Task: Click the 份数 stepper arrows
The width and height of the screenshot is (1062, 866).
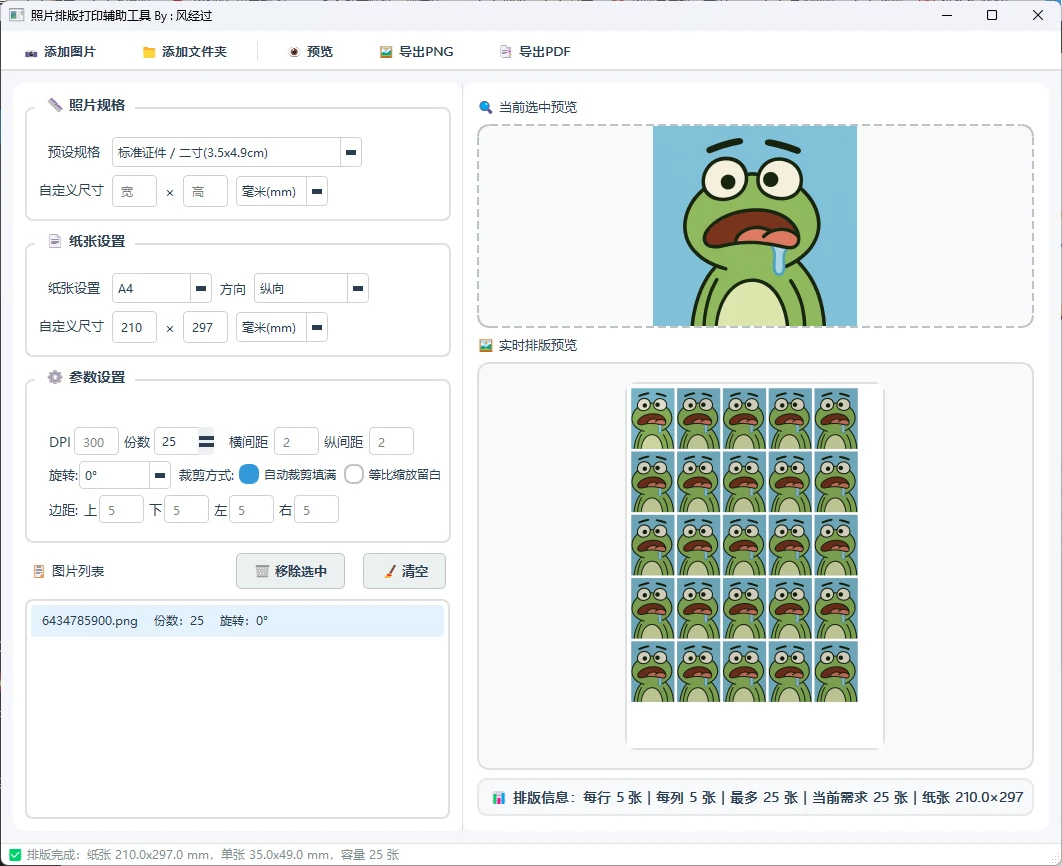Action: point(205,440)
